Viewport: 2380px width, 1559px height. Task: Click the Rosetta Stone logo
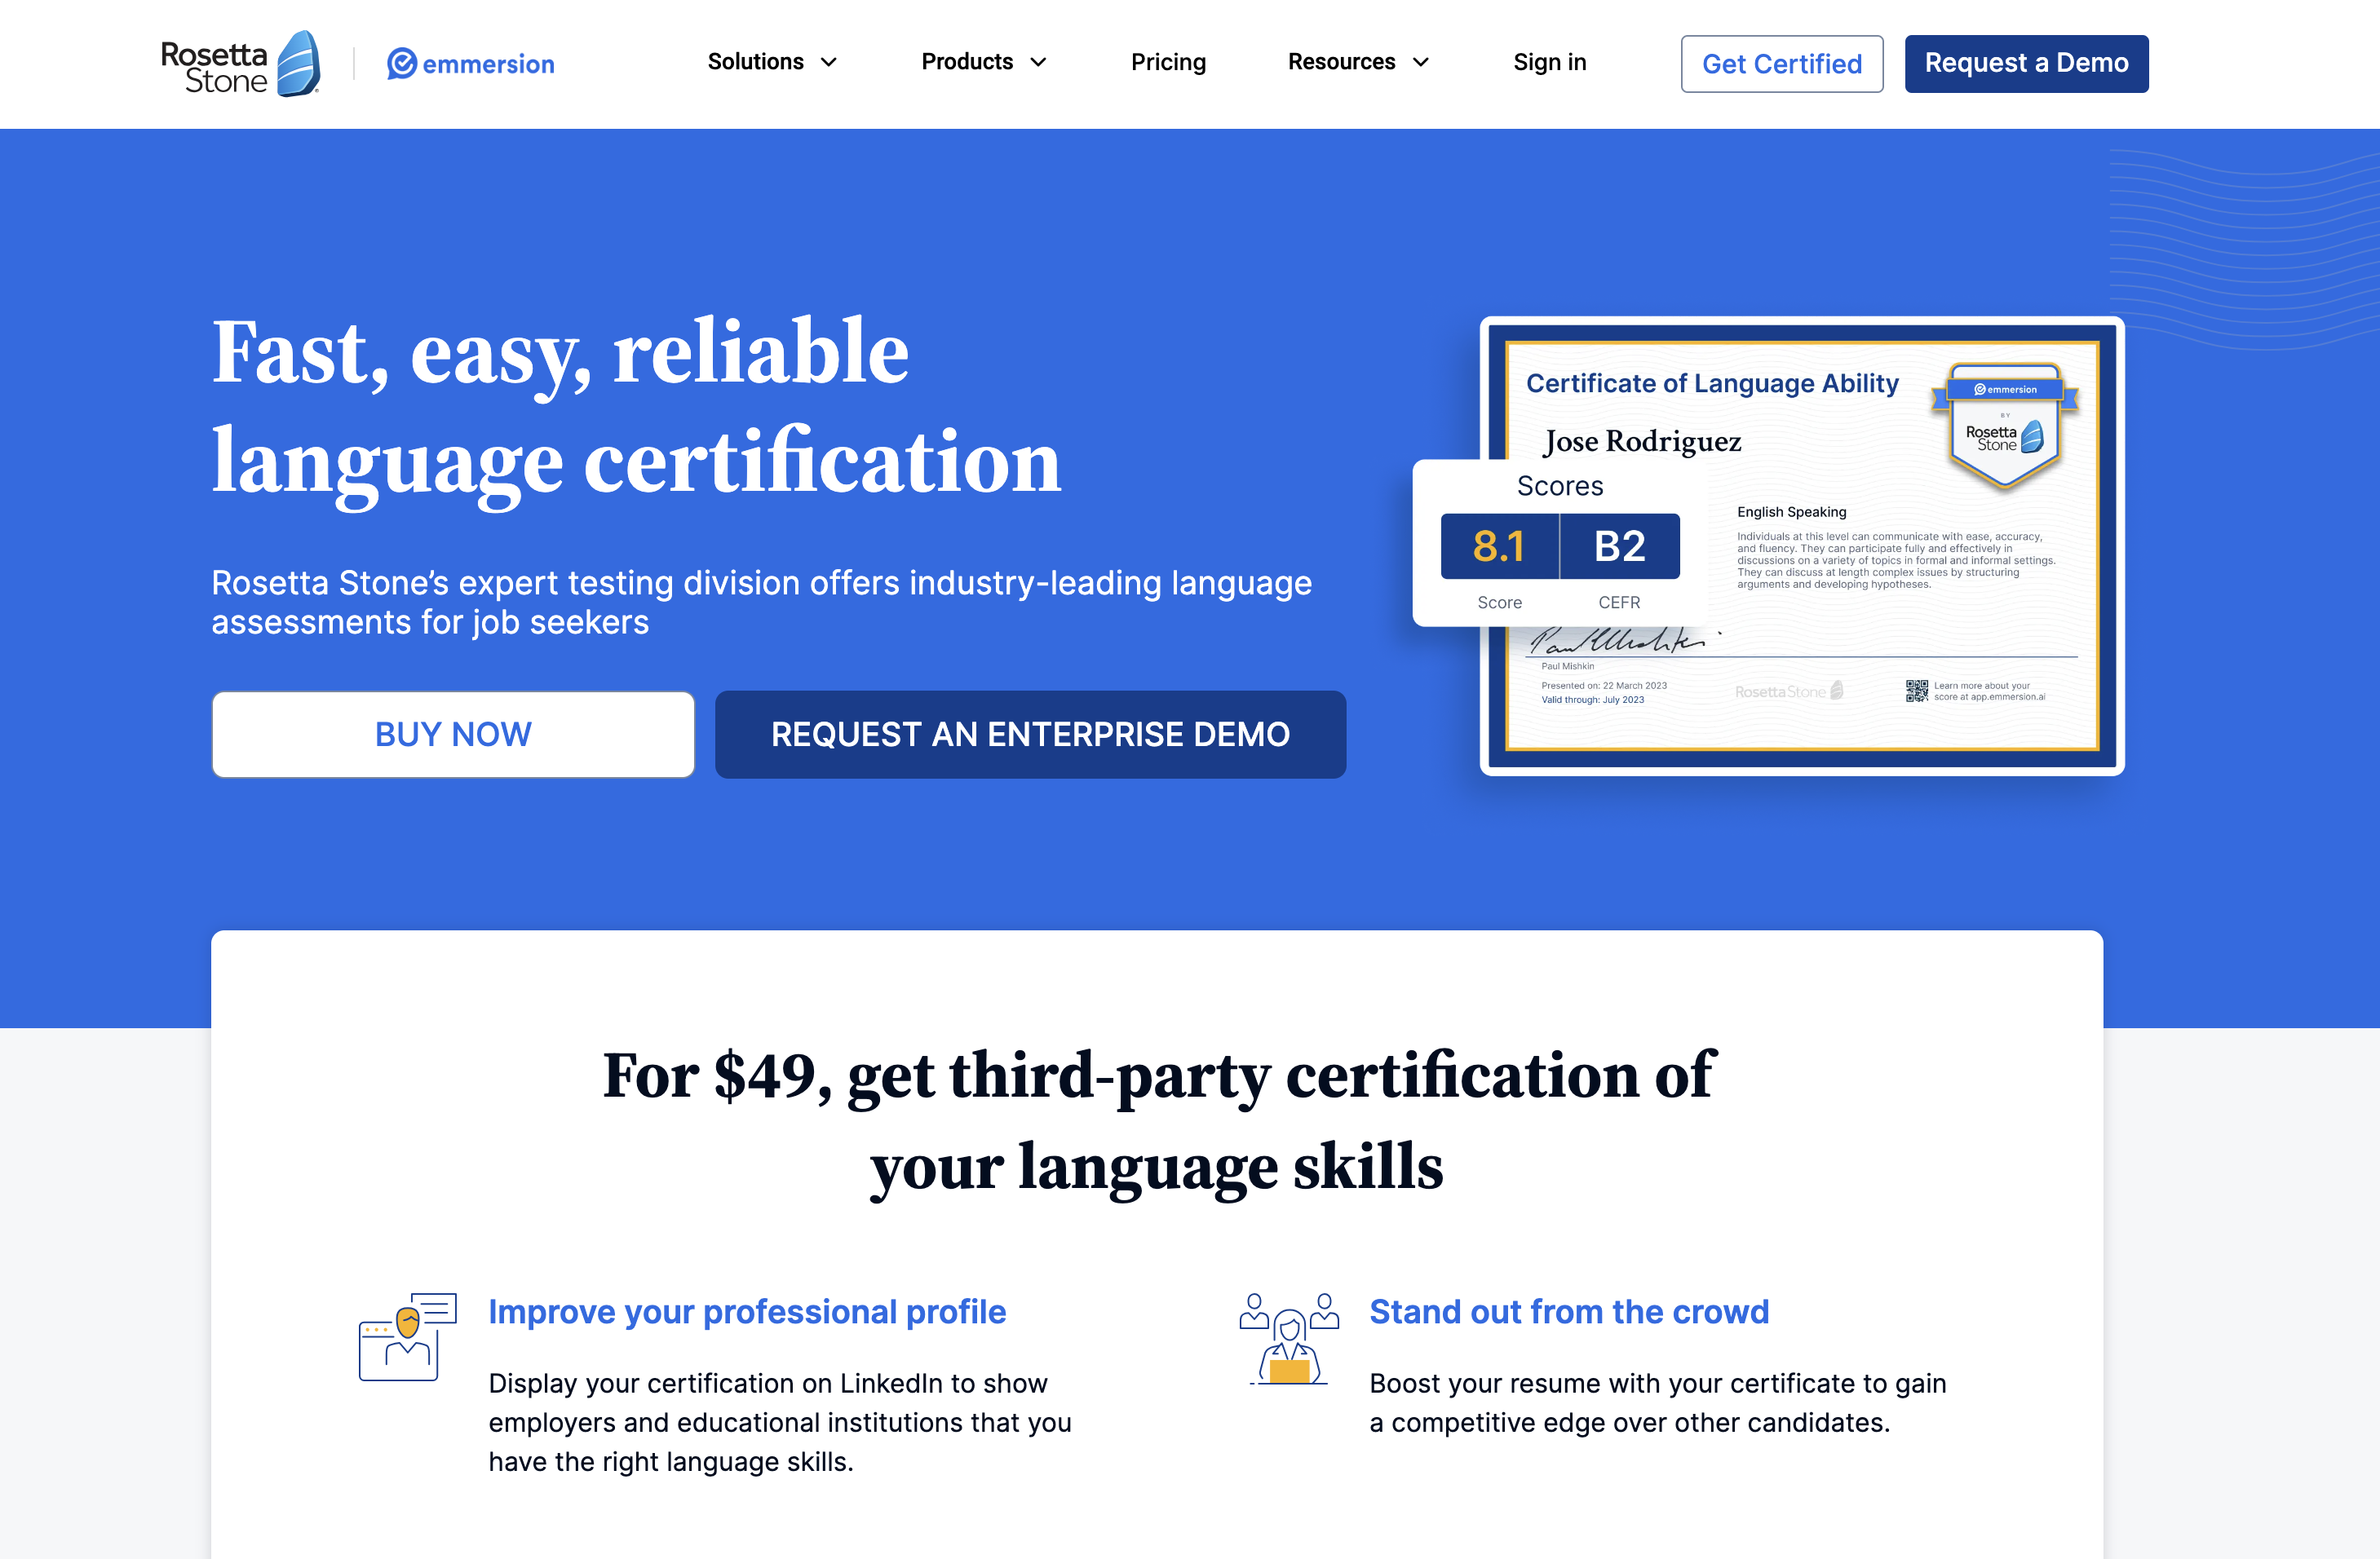coord(237,62)
